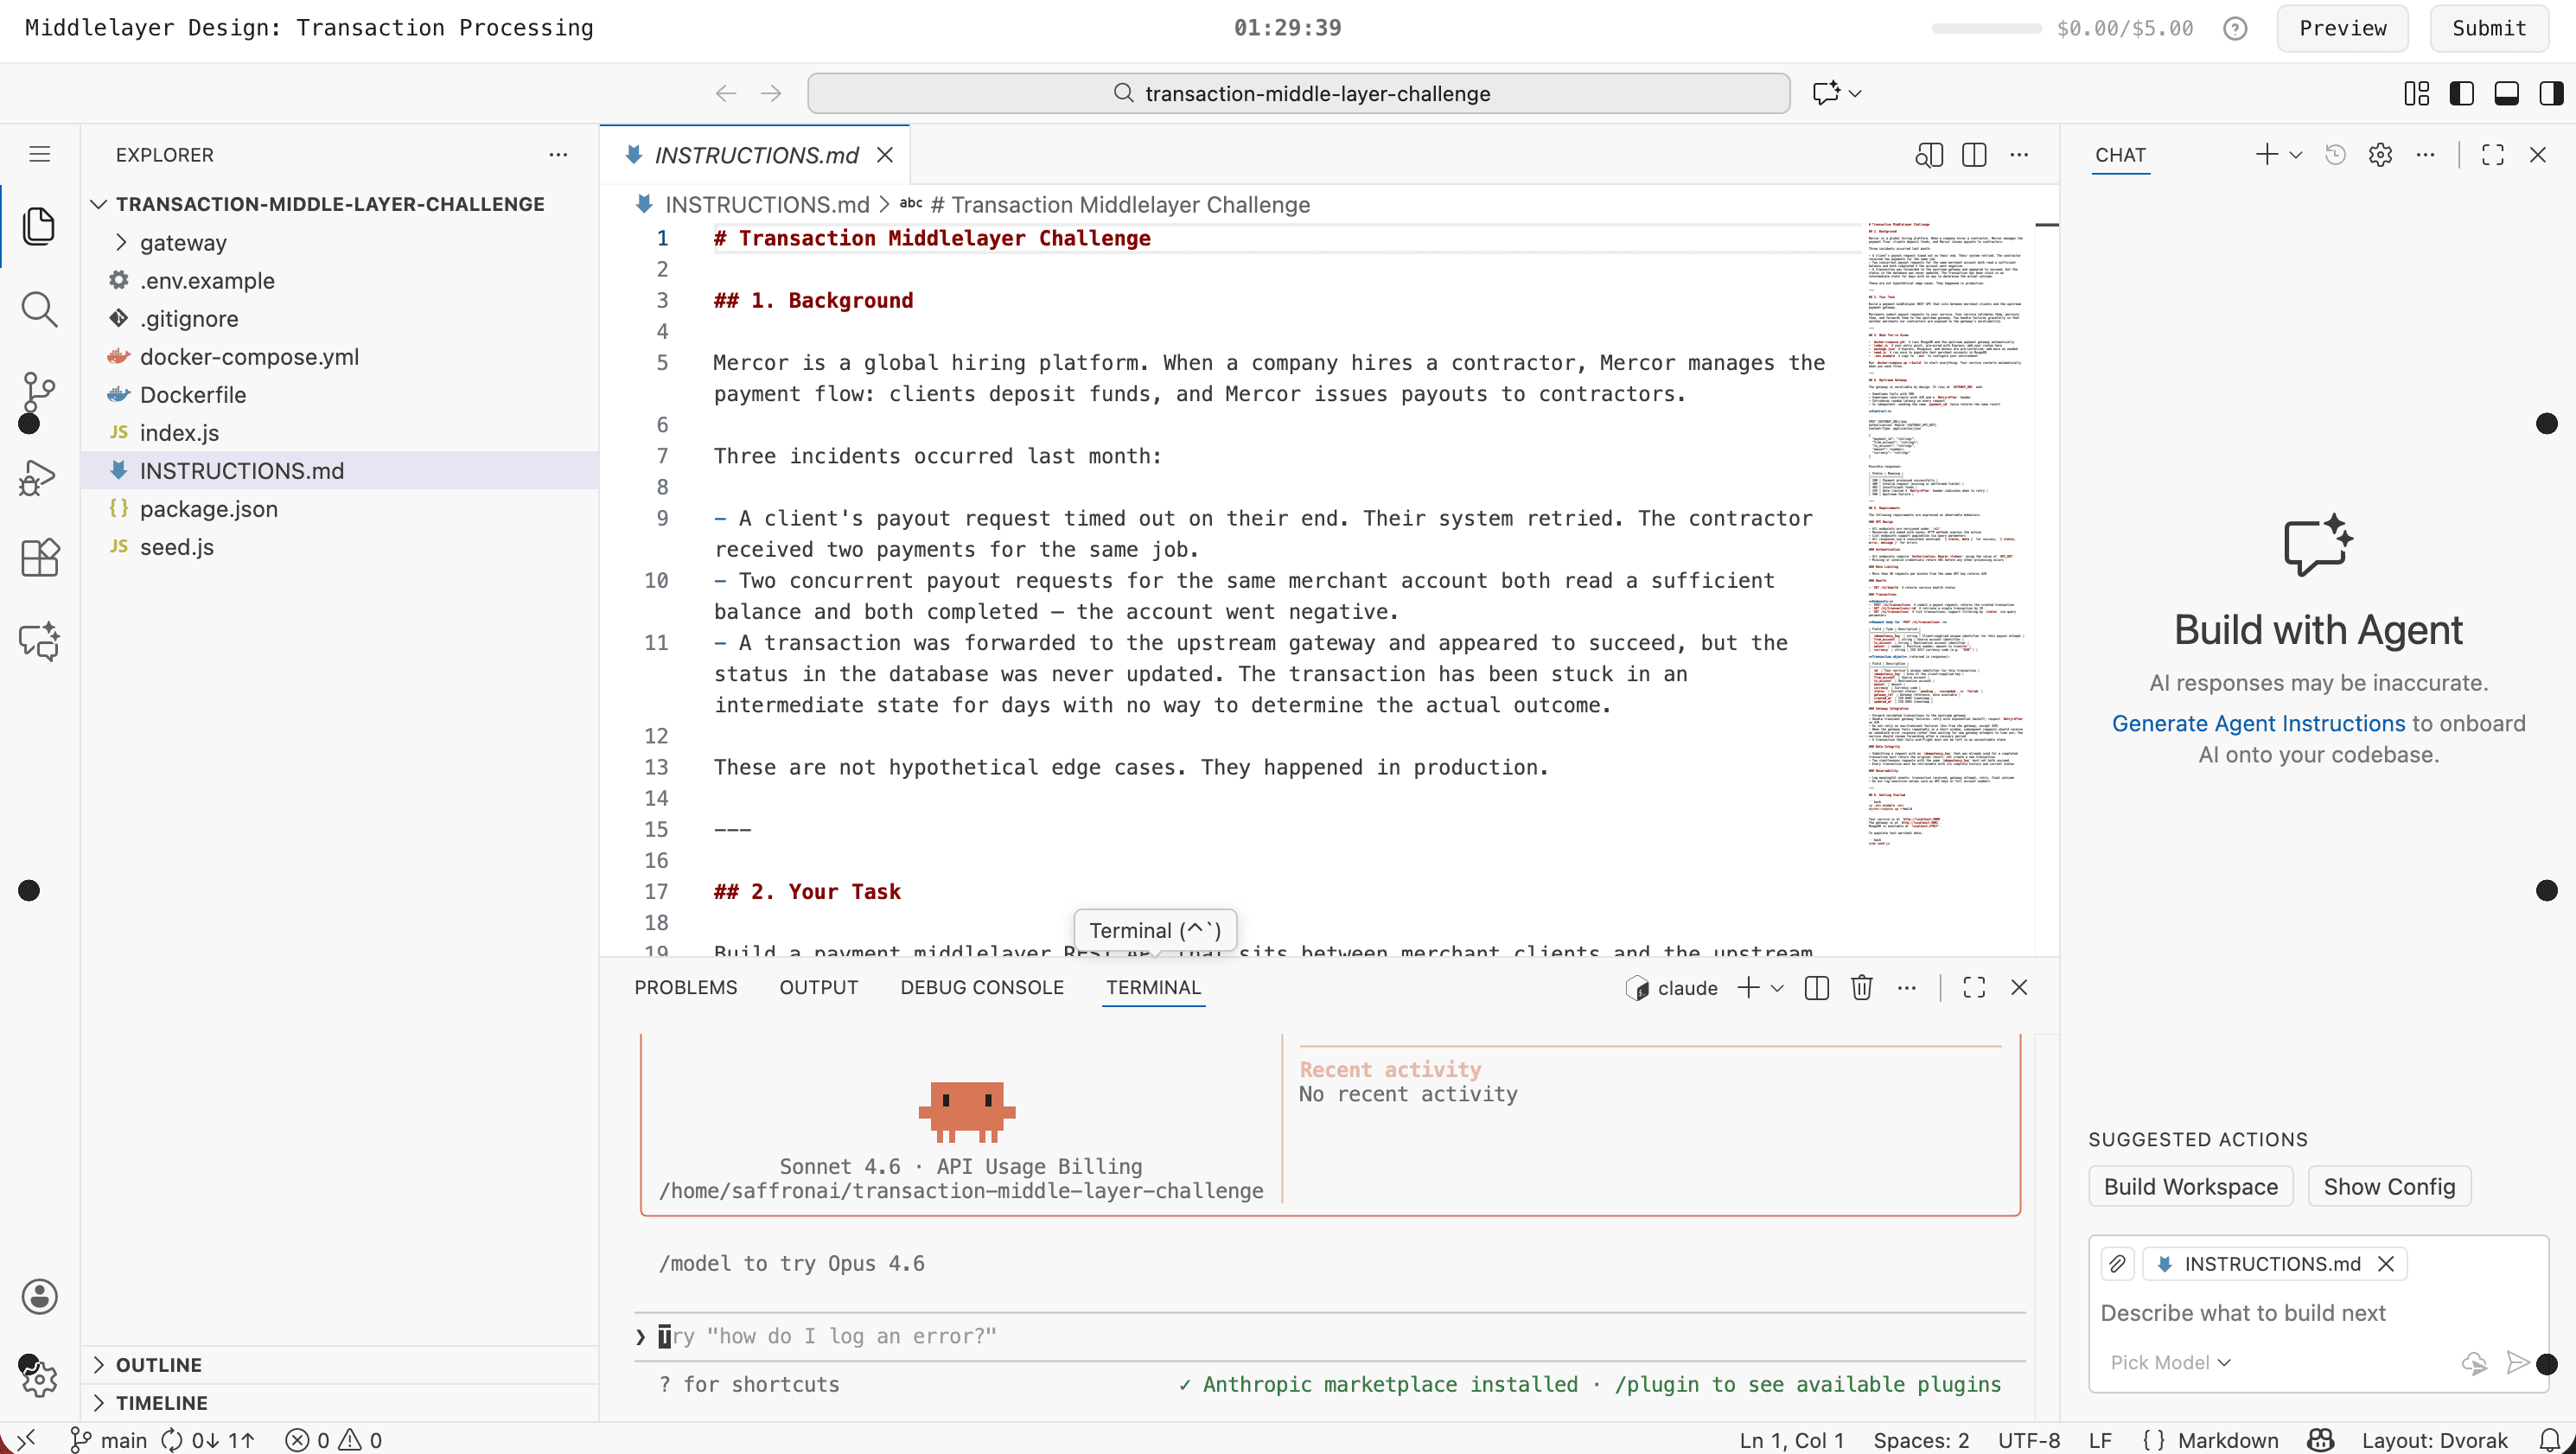Delete the terminal with trash icon
The image size is (2576, 1454).
coord(1861,987)
